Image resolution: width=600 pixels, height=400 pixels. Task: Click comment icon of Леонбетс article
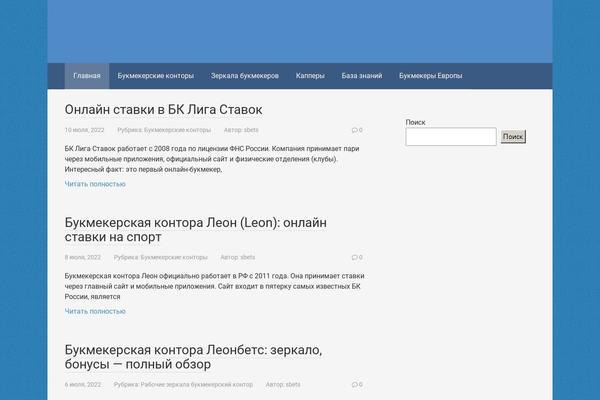[357, 385]
